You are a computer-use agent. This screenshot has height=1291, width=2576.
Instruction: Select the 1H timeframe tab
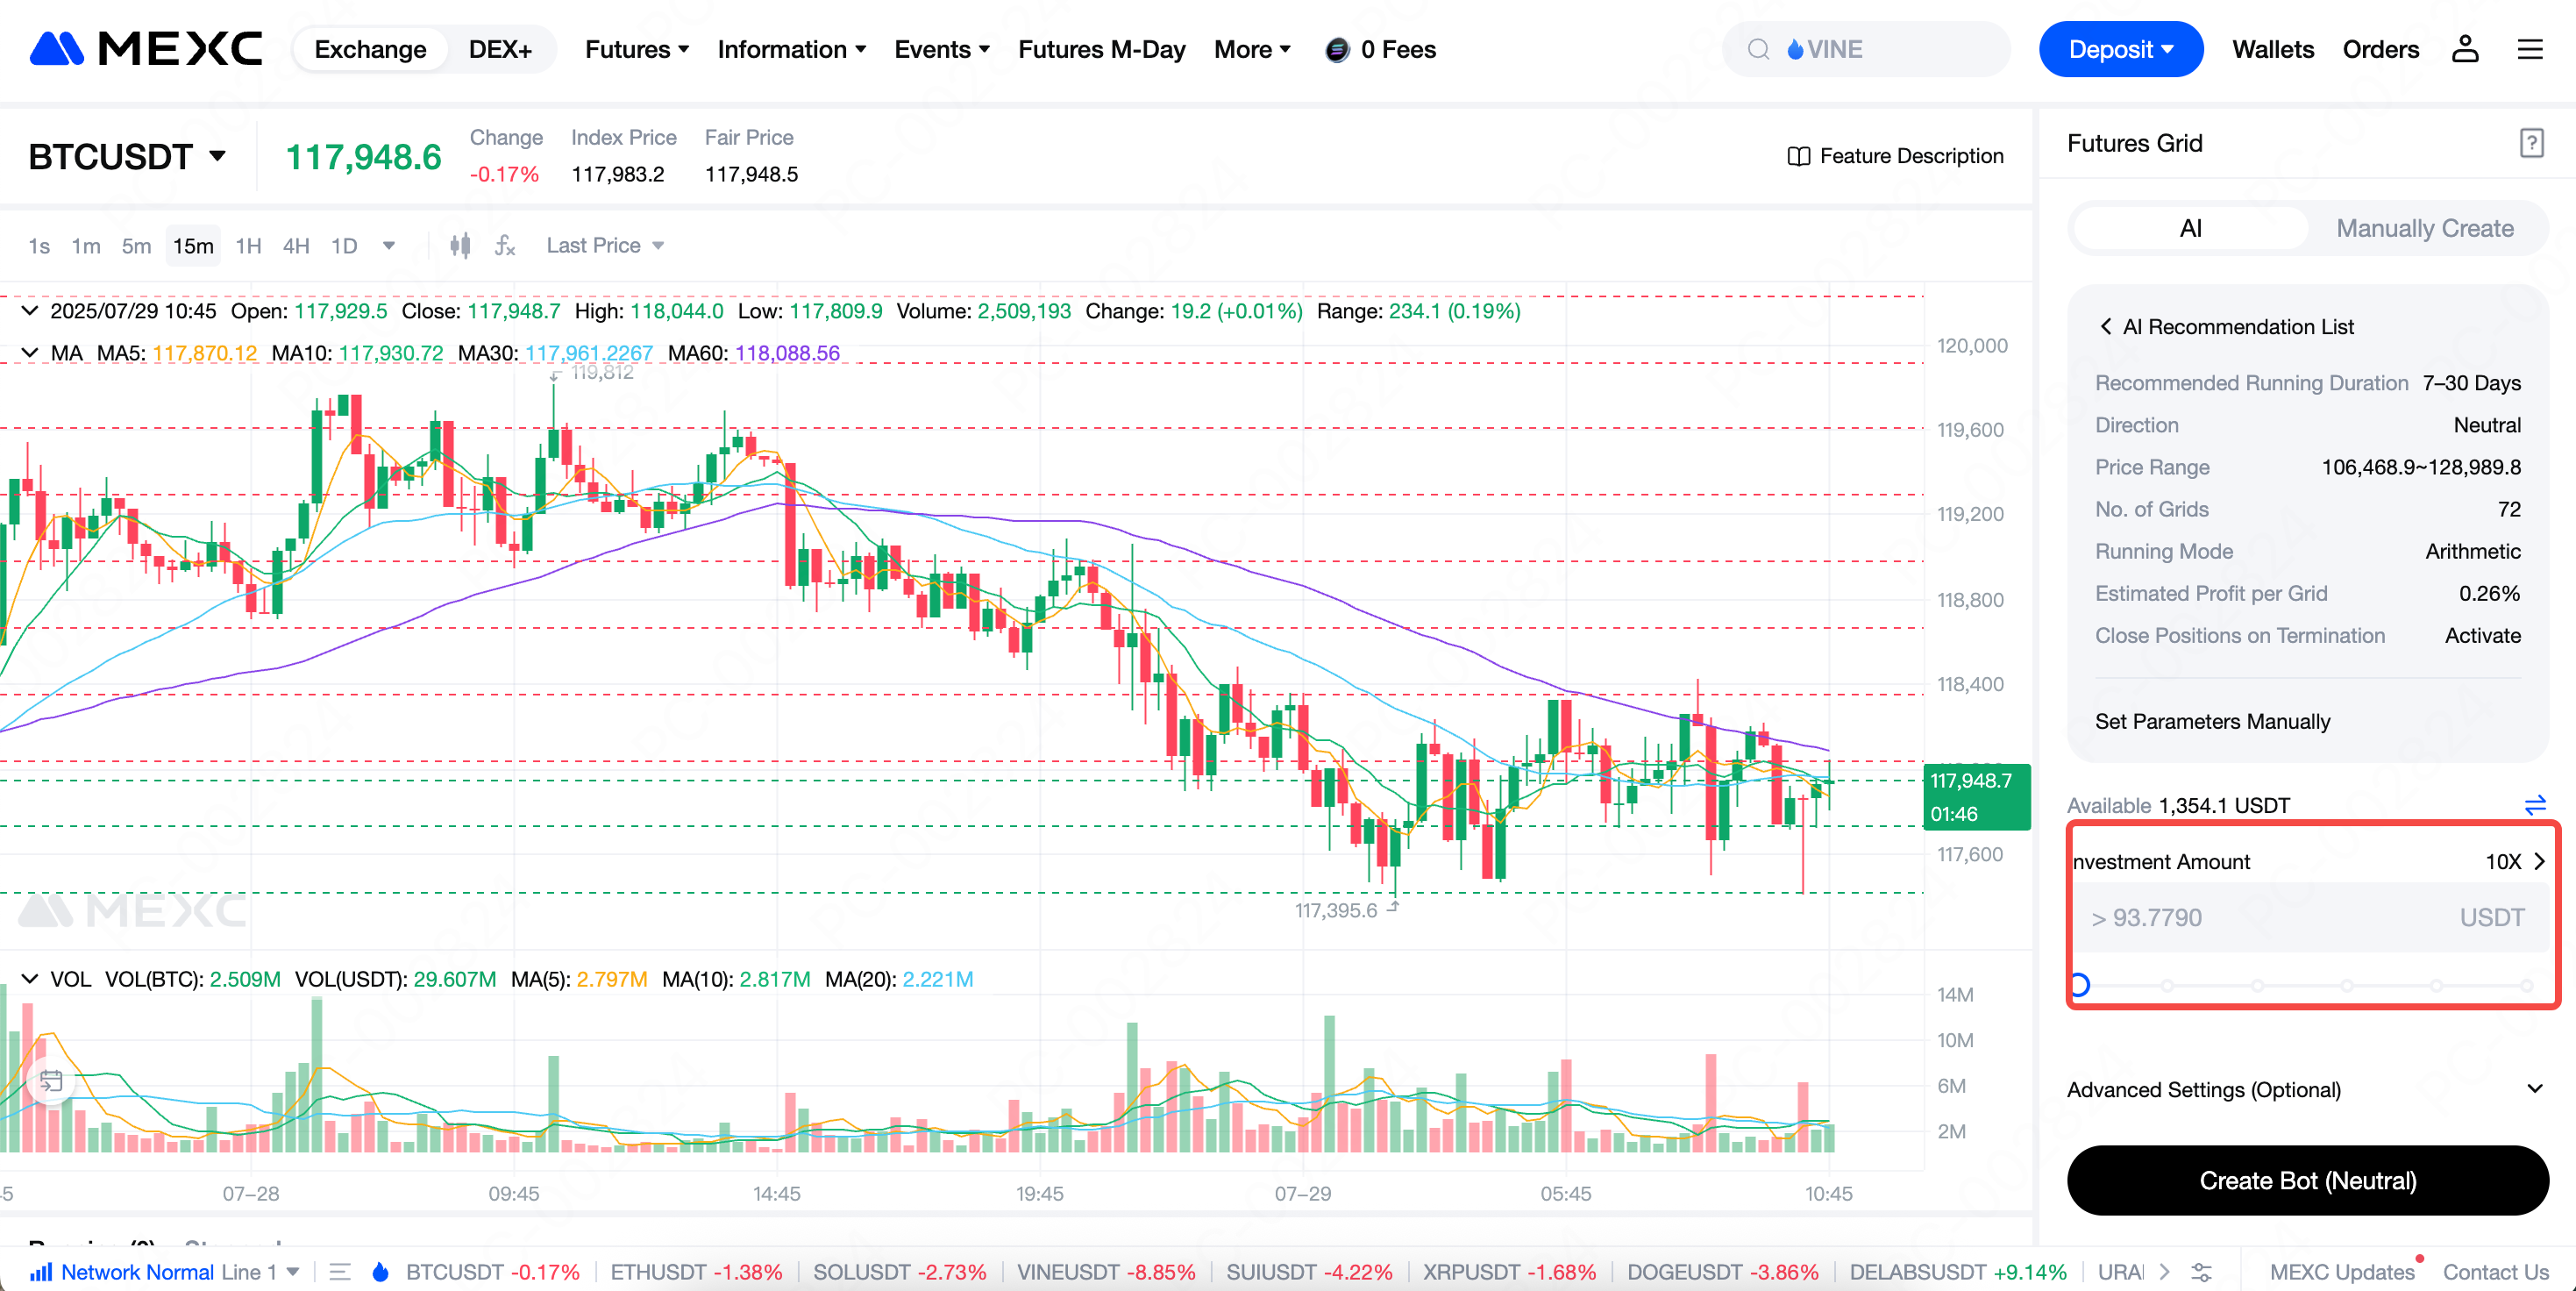point(248,246)
